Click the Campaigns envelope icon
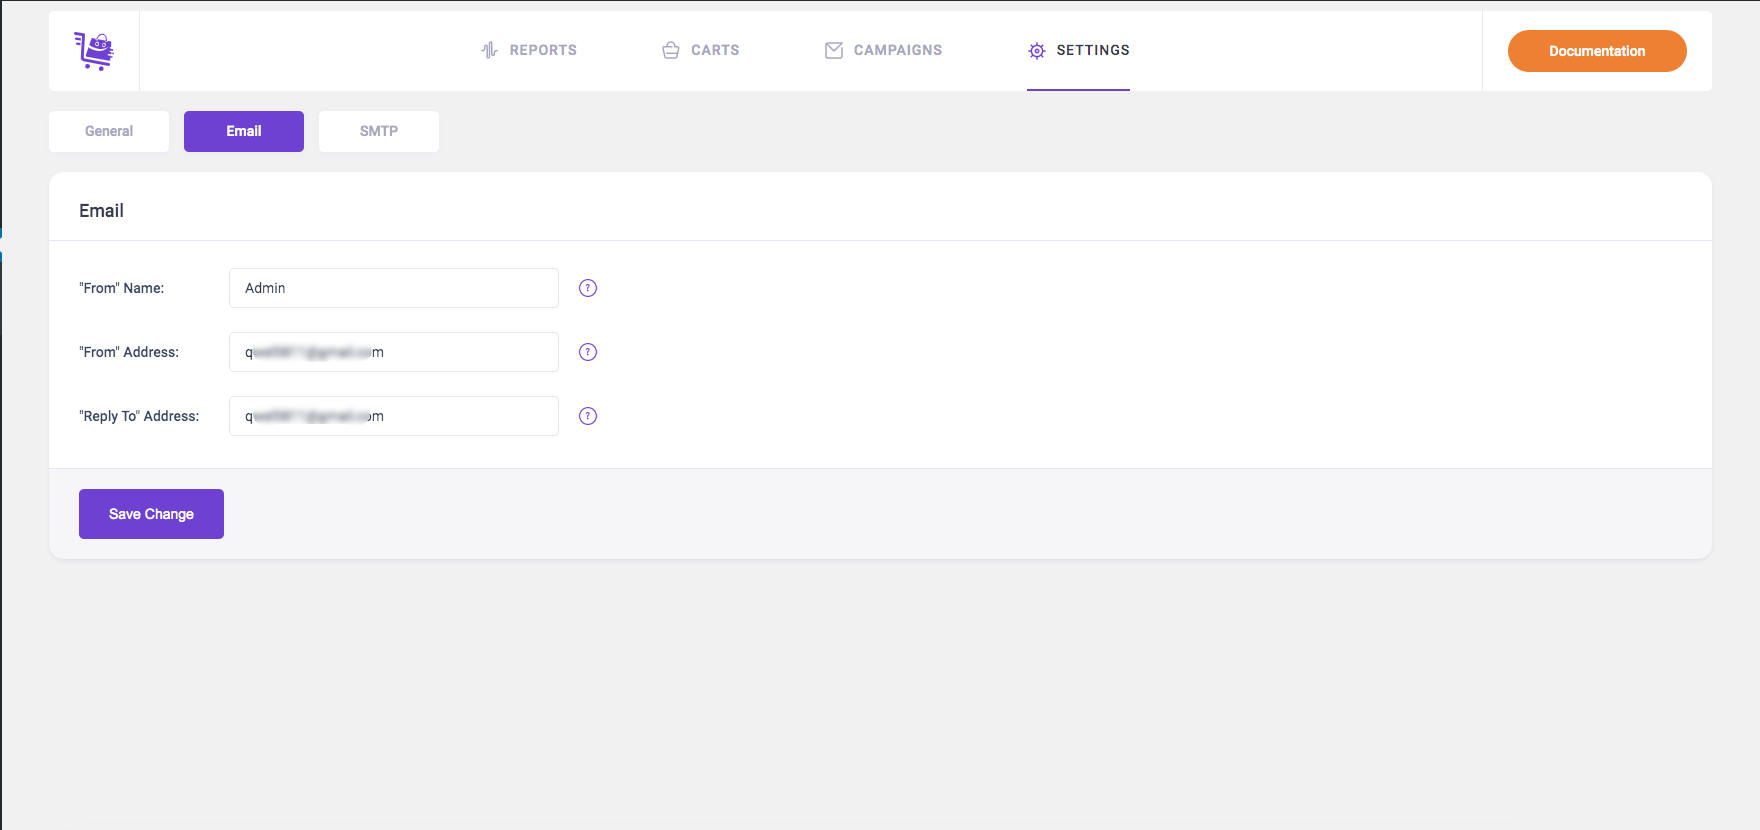This screenshot has width=1760, height=830. [834, 50]
